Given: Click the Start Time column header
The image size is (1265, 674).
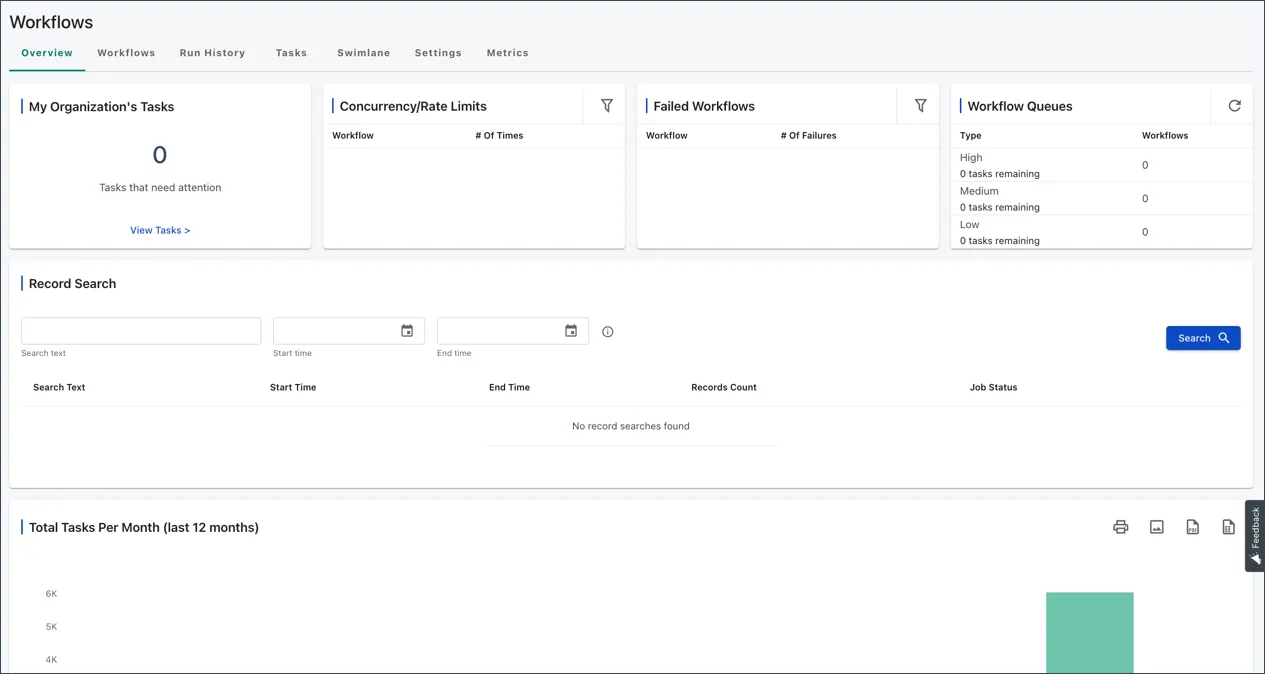Looking at the screenshot, I should (293, 387).
